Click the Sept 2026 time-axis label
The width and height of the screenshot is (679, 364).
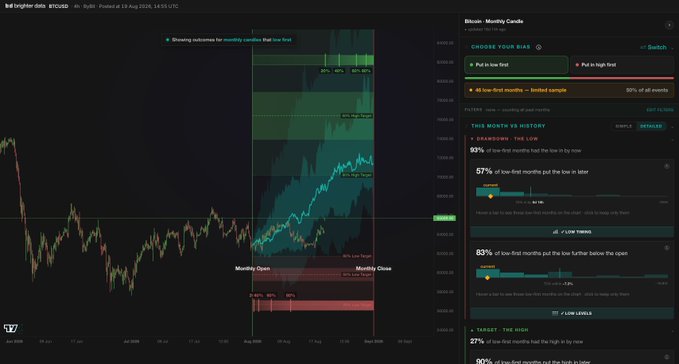point(373,341)
